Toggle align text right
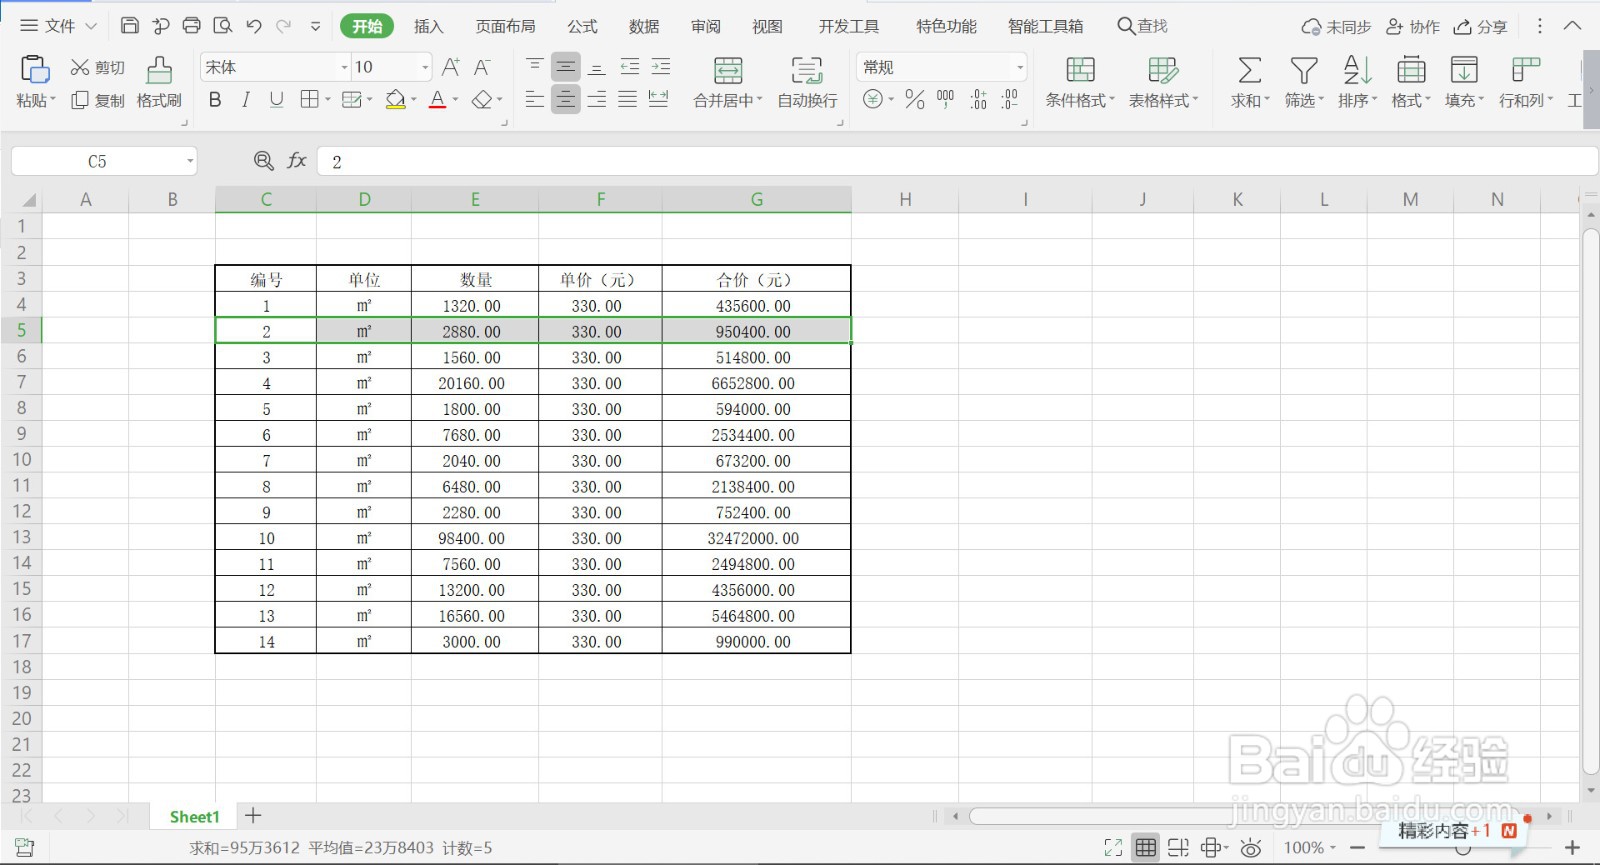The image size is (1600, 865). coord(597,99)
